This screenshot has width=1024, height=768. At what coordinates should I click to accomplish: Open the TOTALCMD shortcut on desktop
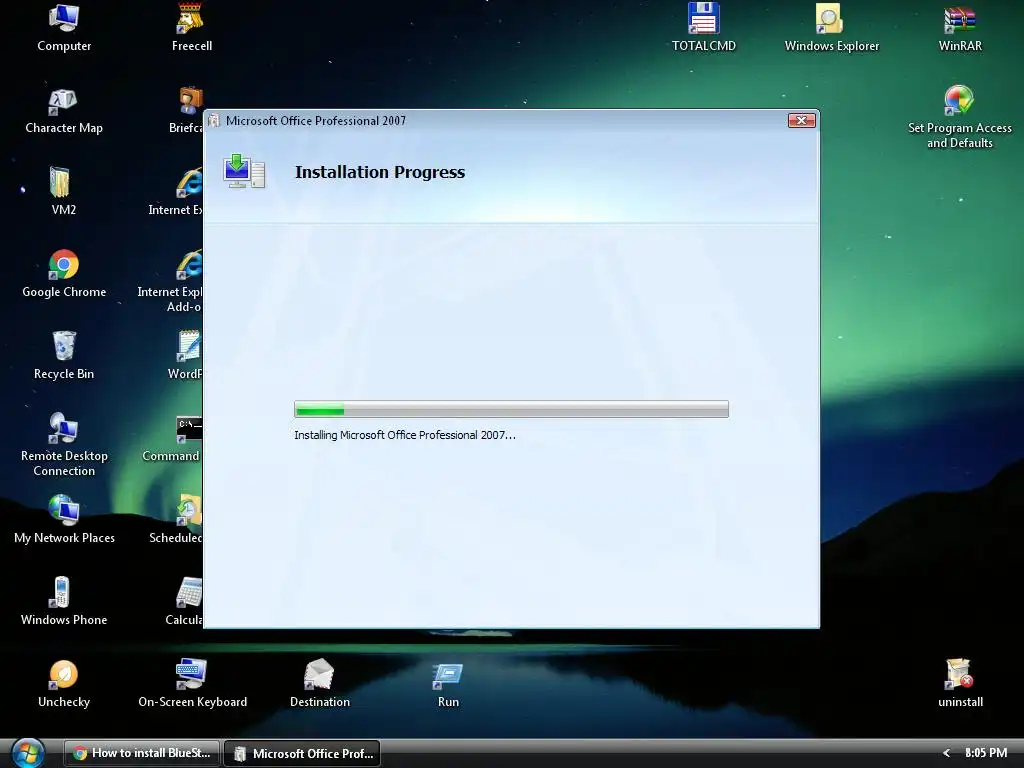coord(704,29)
